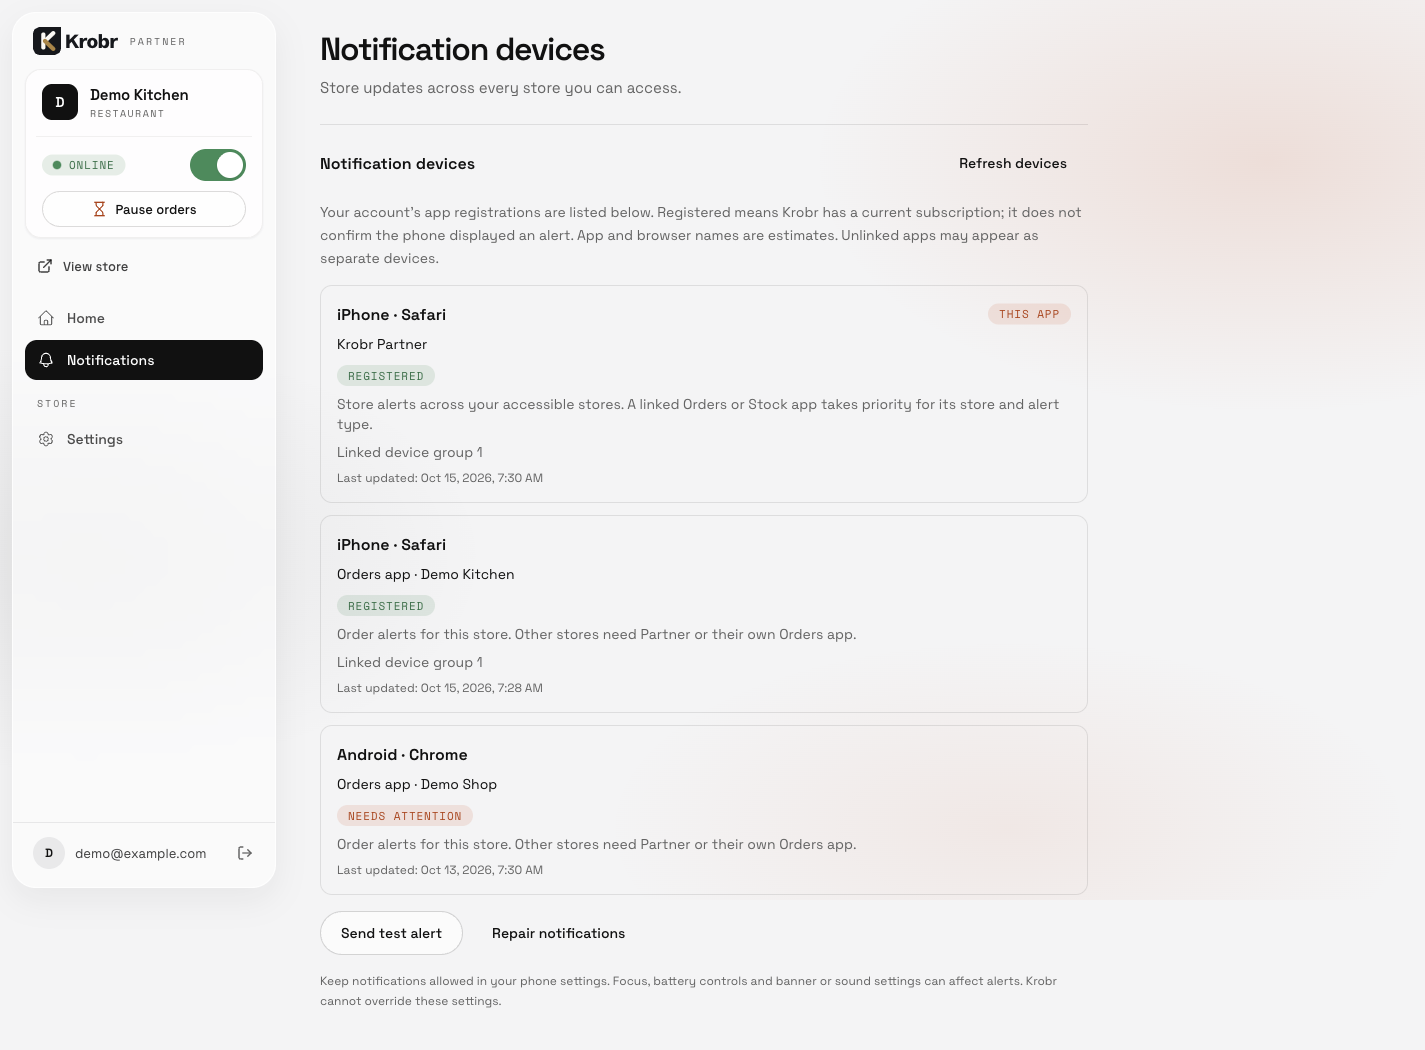Click the Android · Chrome device title
Image resolution: width=1425 pixels, height=1050 pixels.
402,755
